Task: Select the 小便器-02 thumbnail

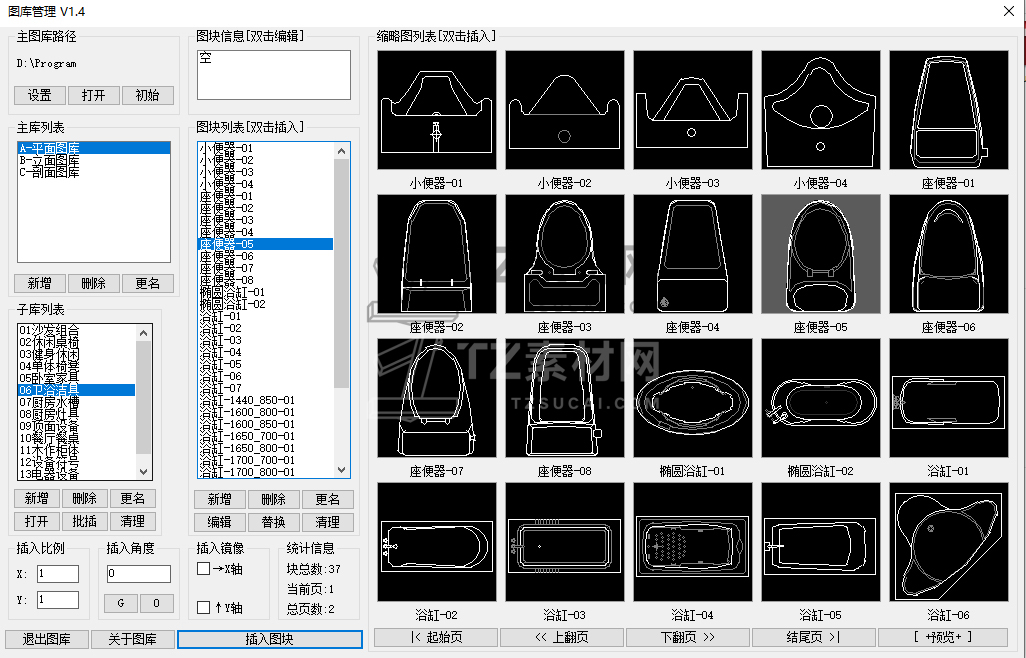Action: (565, 110)
